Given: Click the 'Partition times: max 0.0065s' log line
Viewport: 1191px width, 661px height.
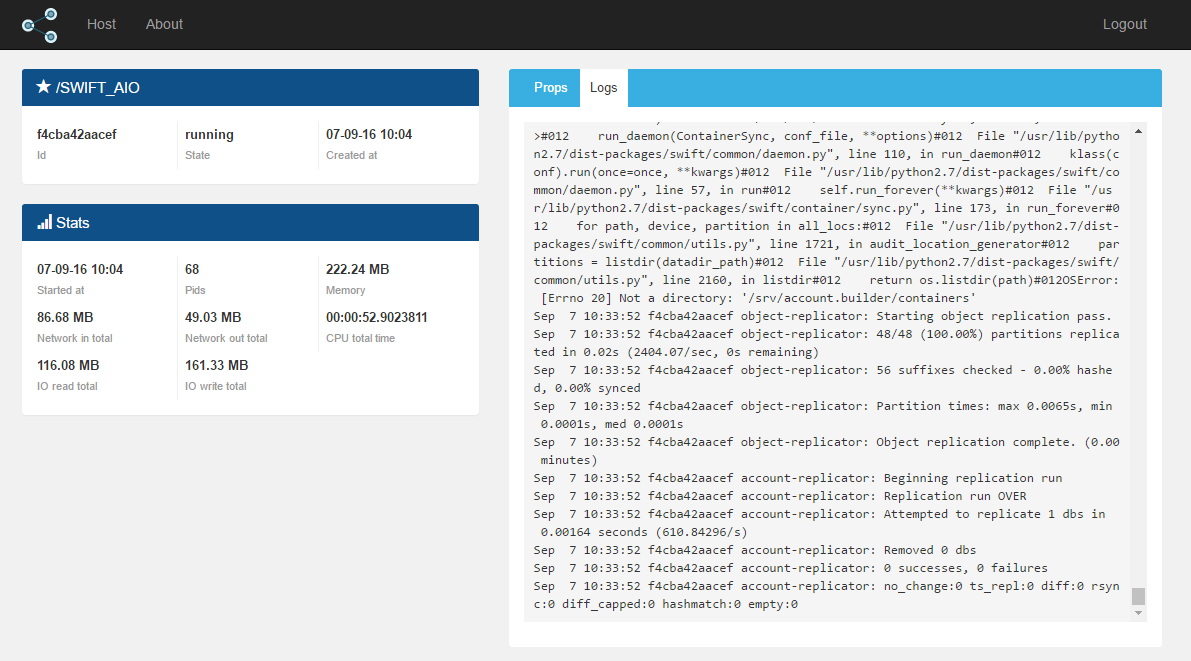Looking at the screenshot, I should point(823,415).
